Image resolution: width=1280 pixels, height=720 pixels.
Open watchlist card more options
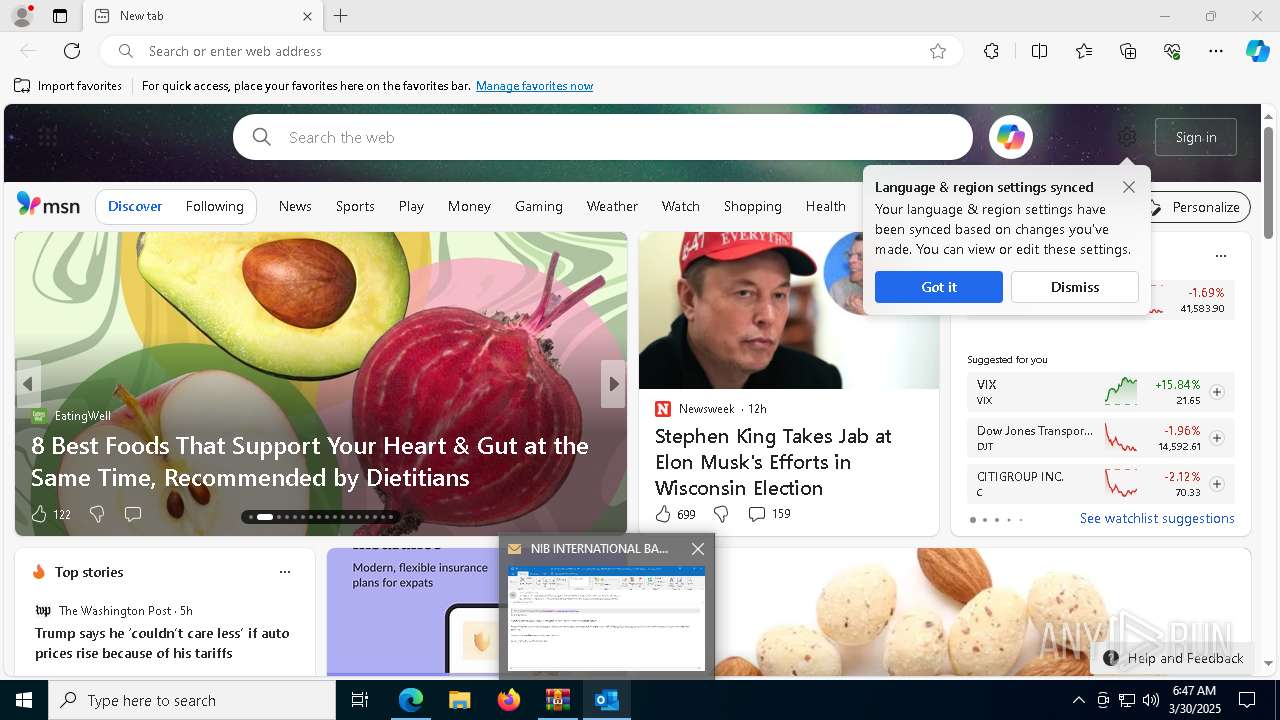(x=1220, y=256)
